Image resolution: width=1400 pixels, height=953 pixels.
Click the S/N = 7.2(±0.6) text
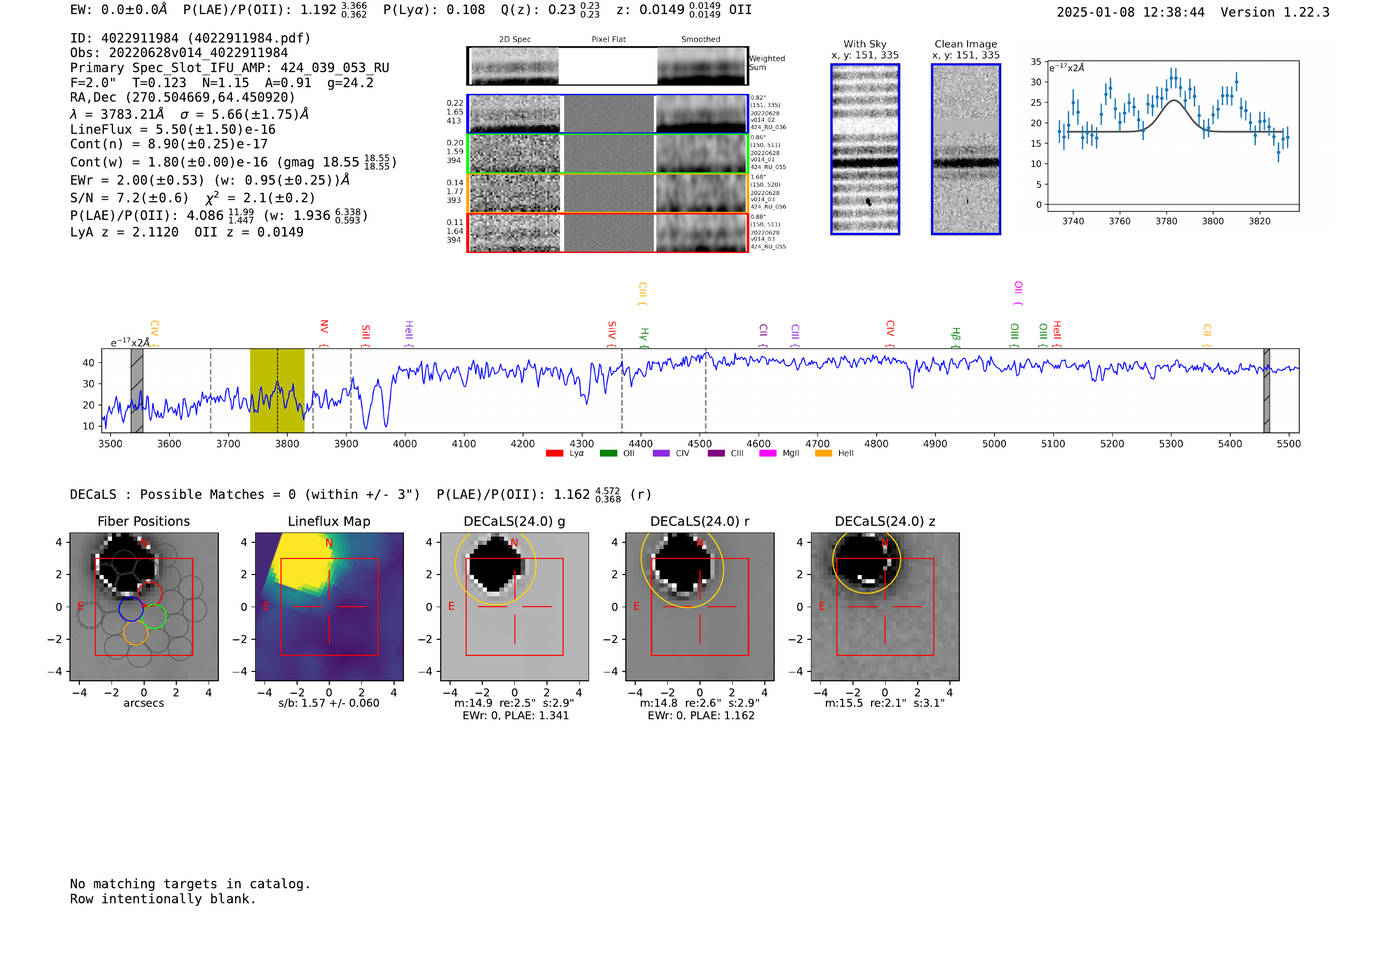point(129,198)
